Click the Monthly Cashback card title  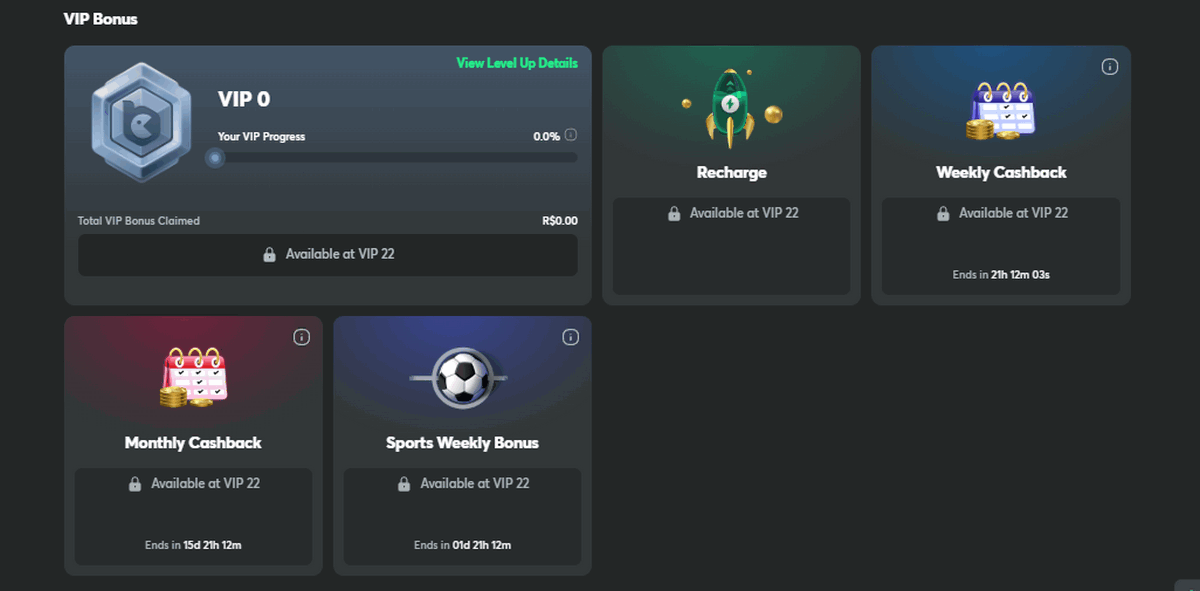193,442
